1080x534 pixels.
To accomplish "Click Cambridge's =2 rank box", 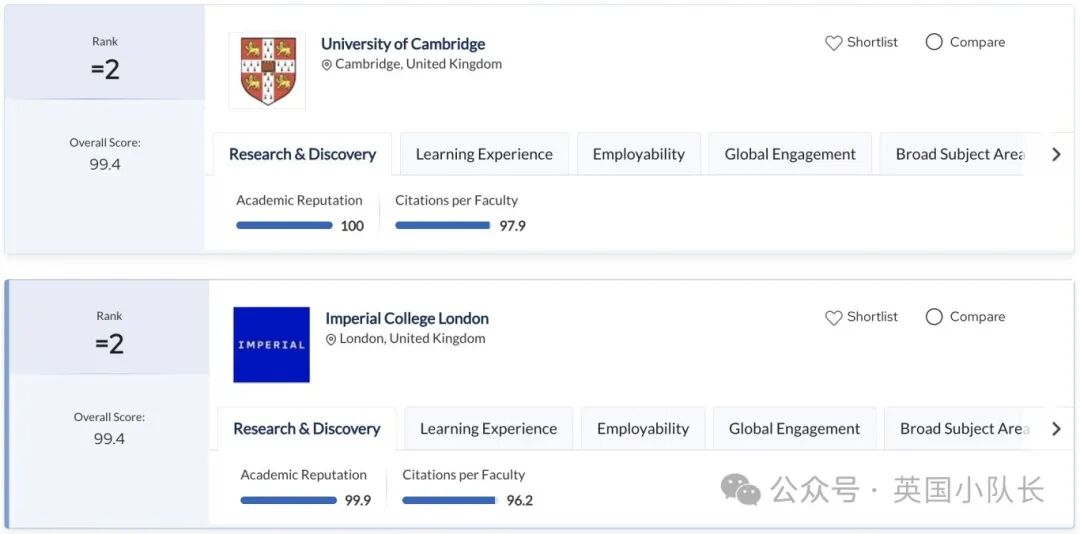I will [x=105, y=58].
